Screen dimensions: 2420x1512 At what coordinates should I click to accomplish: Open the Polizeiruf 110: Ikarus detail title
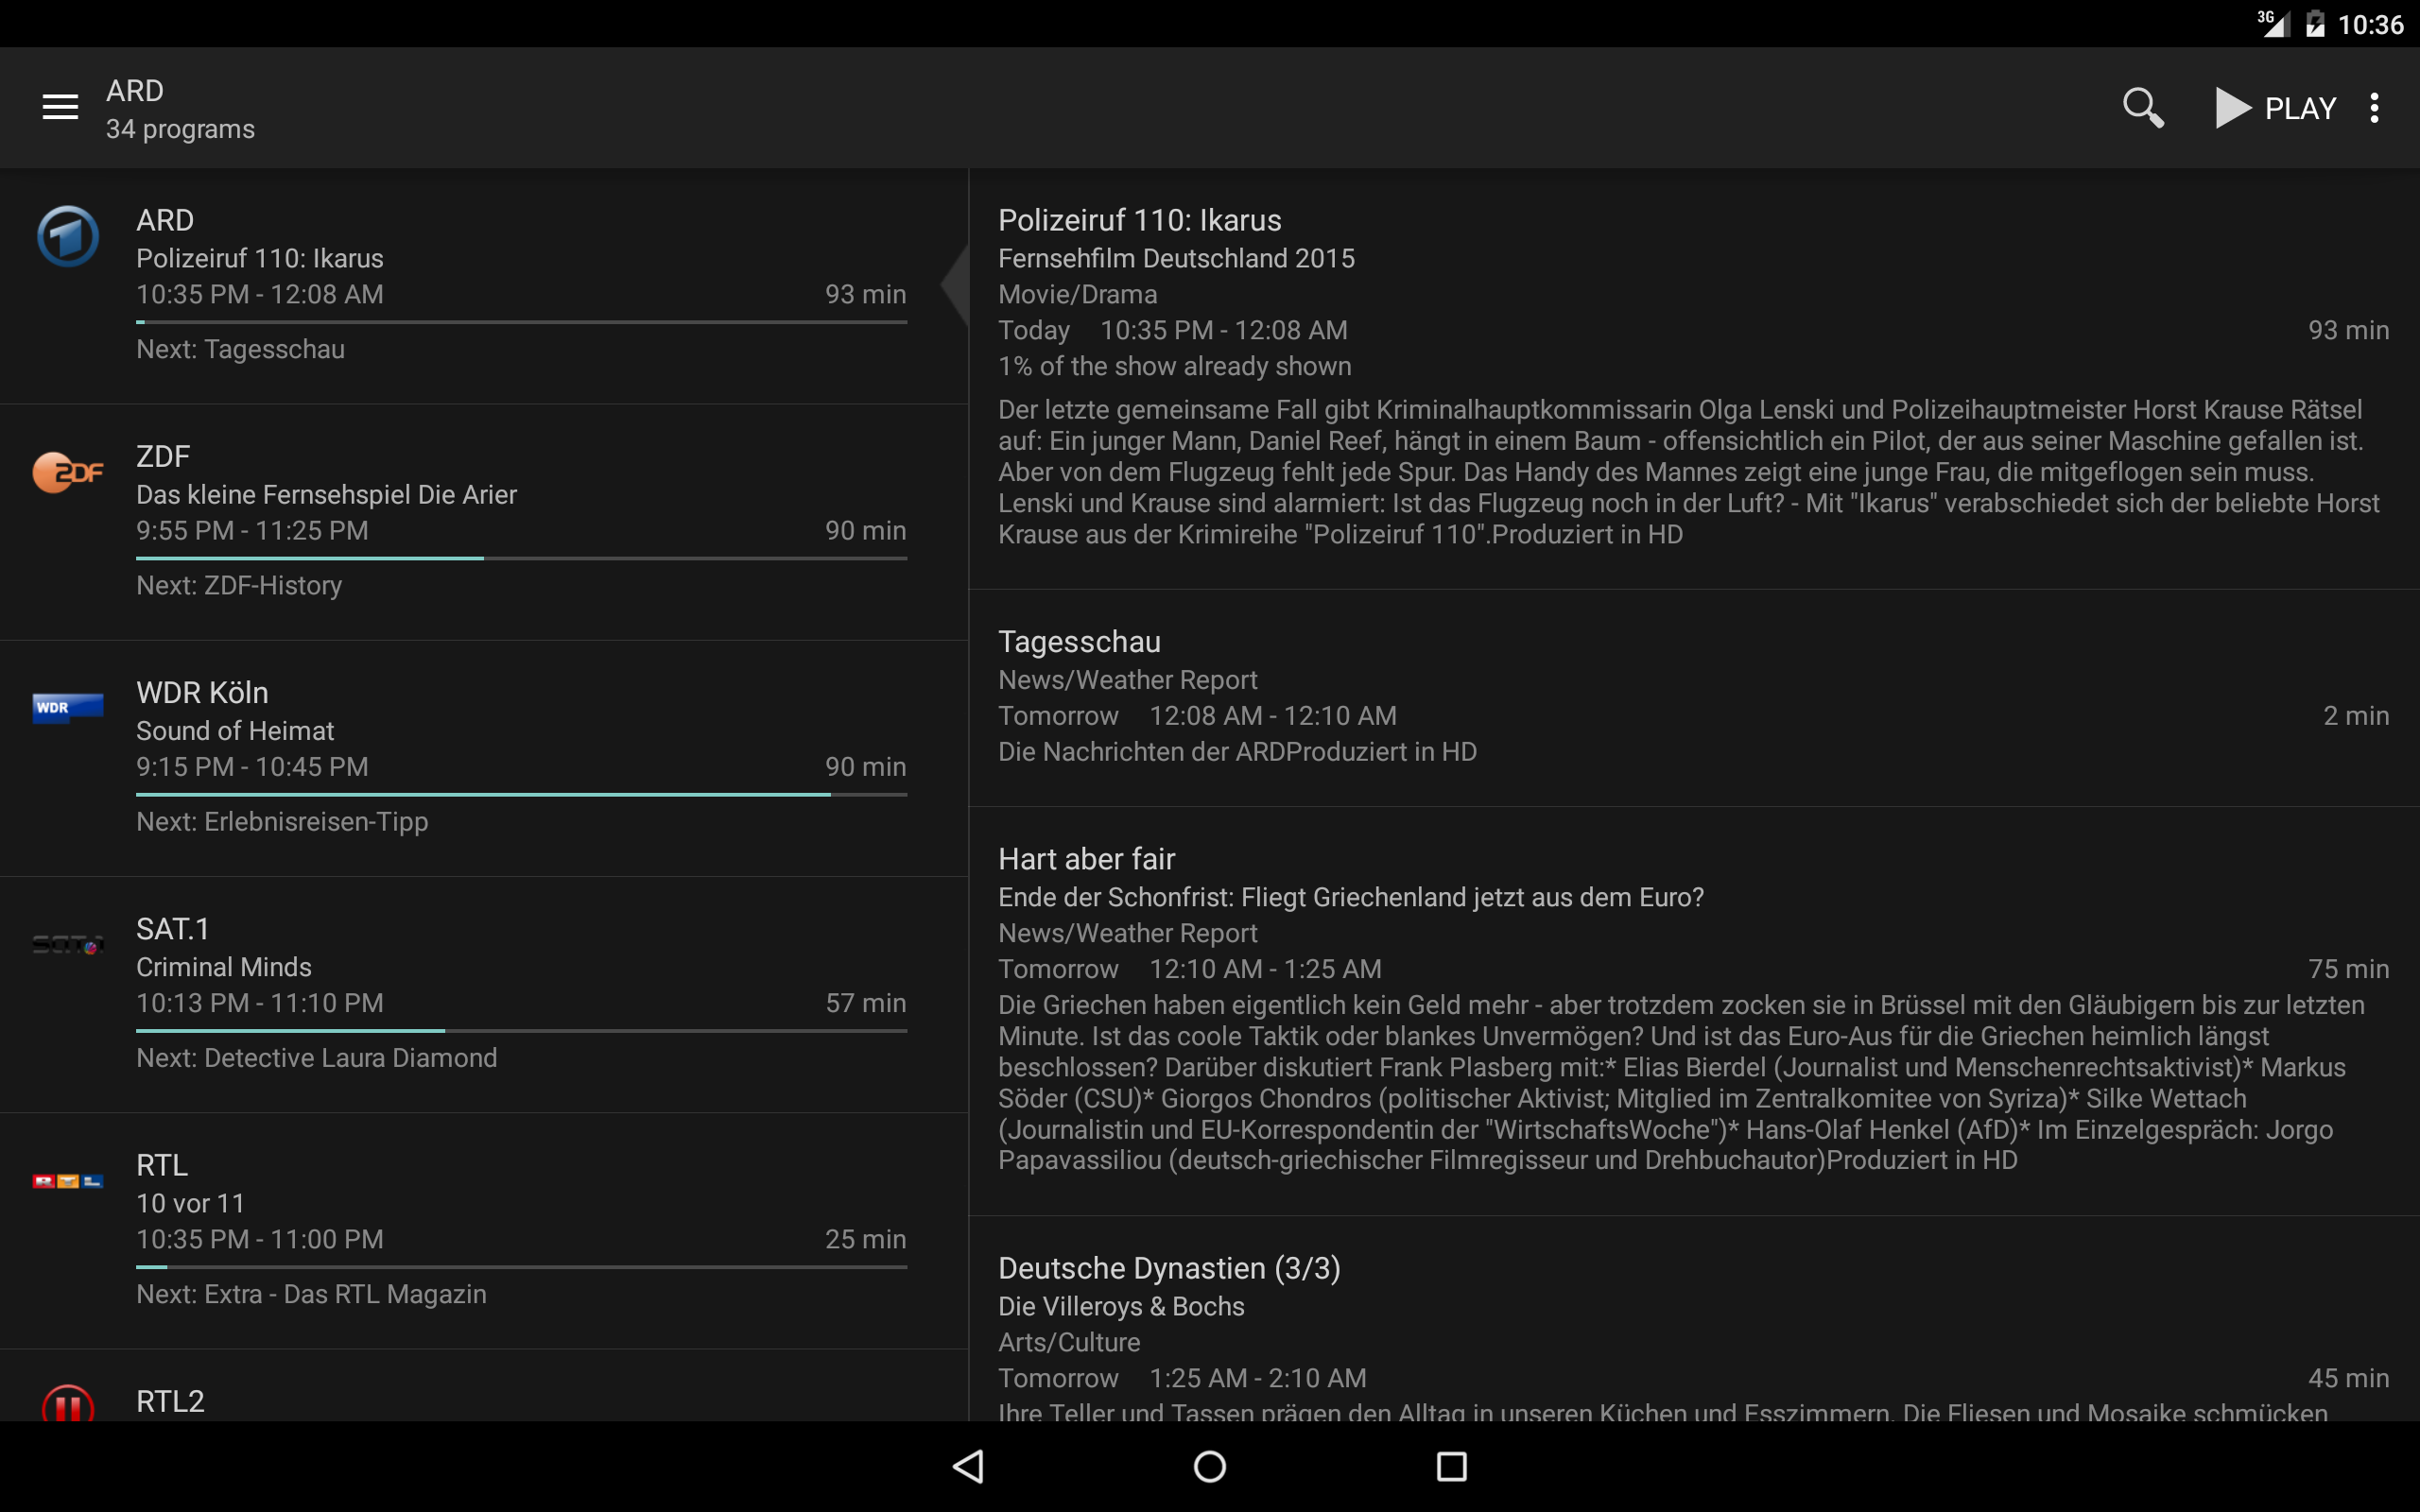(x=1139, y=220)
